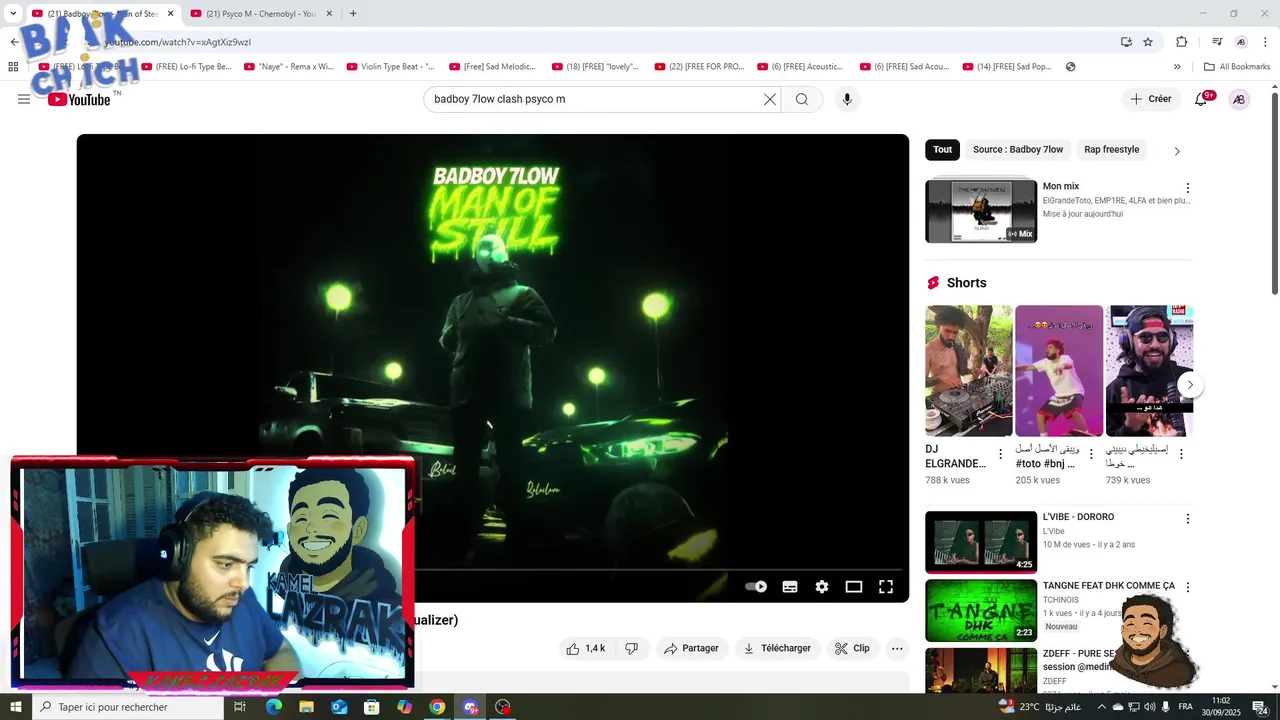Click the Télécharger download button
This screenshot has width=1280, height=720.
tap(777, 648)
